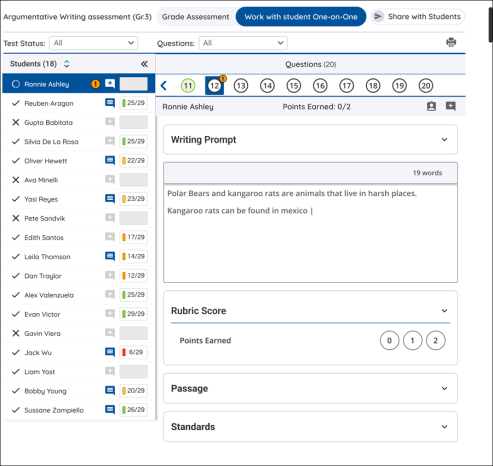
Task: Select rubric score 0
Action: pos(389,340)
